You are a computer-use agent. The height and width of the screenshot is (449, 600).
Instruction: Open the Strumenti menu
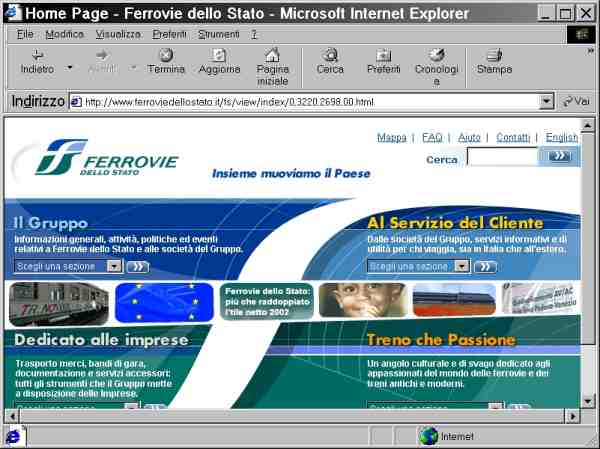pos(218,34)
